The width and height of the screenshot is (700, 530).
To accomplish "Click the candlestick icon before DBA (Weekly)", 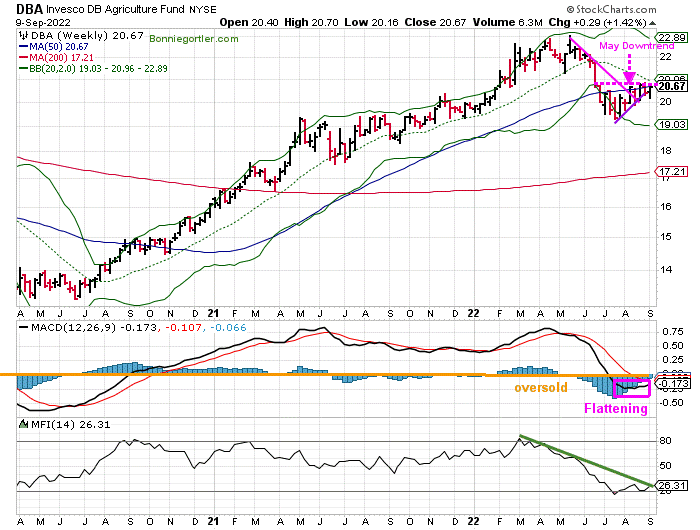I will tap(23, 35).
